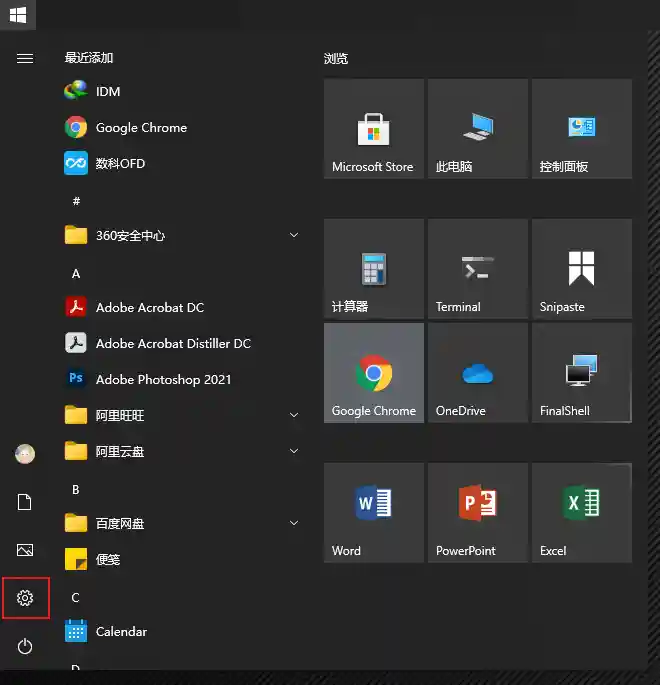Launch the Excel tile

point(582,513)
